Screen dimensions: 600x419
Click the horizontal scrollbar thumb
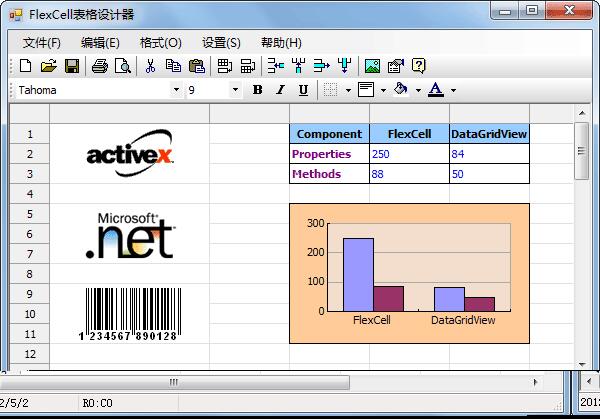(x=174, y=382)
